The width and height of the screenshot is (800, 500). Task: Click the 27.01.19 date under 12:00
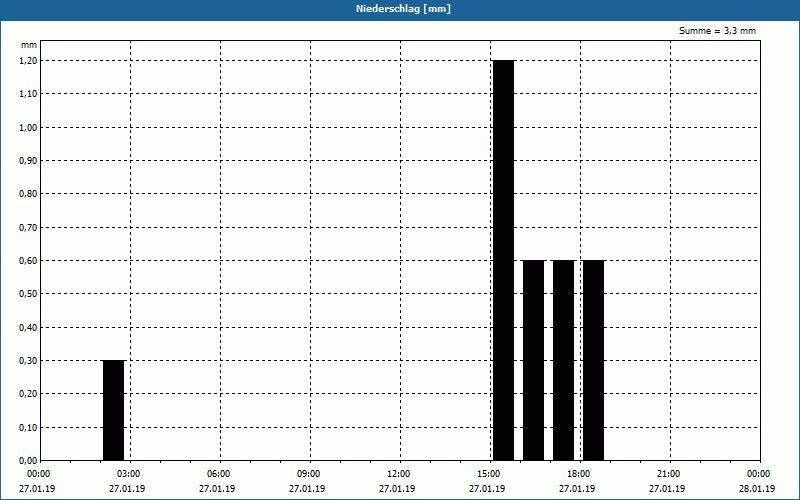pos(397,489)
